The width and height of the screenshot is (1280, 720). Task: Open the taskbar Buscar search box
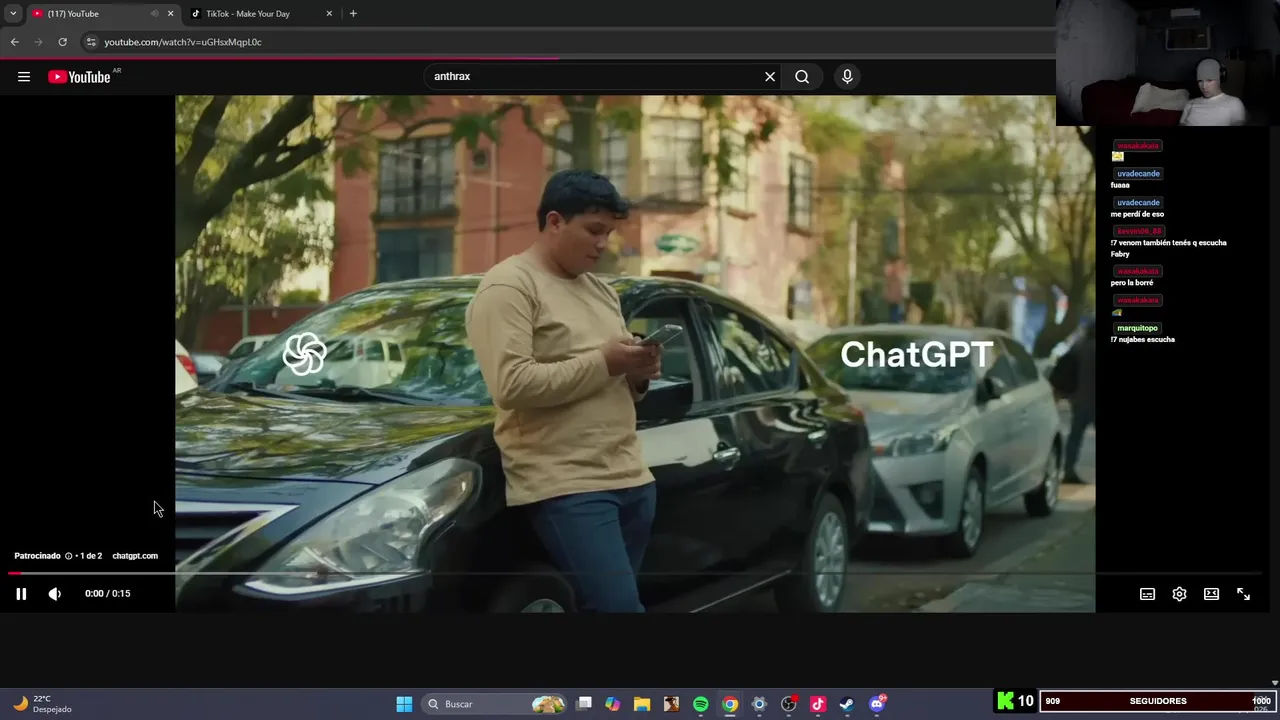pyautogui.click(x=494, y=704)
